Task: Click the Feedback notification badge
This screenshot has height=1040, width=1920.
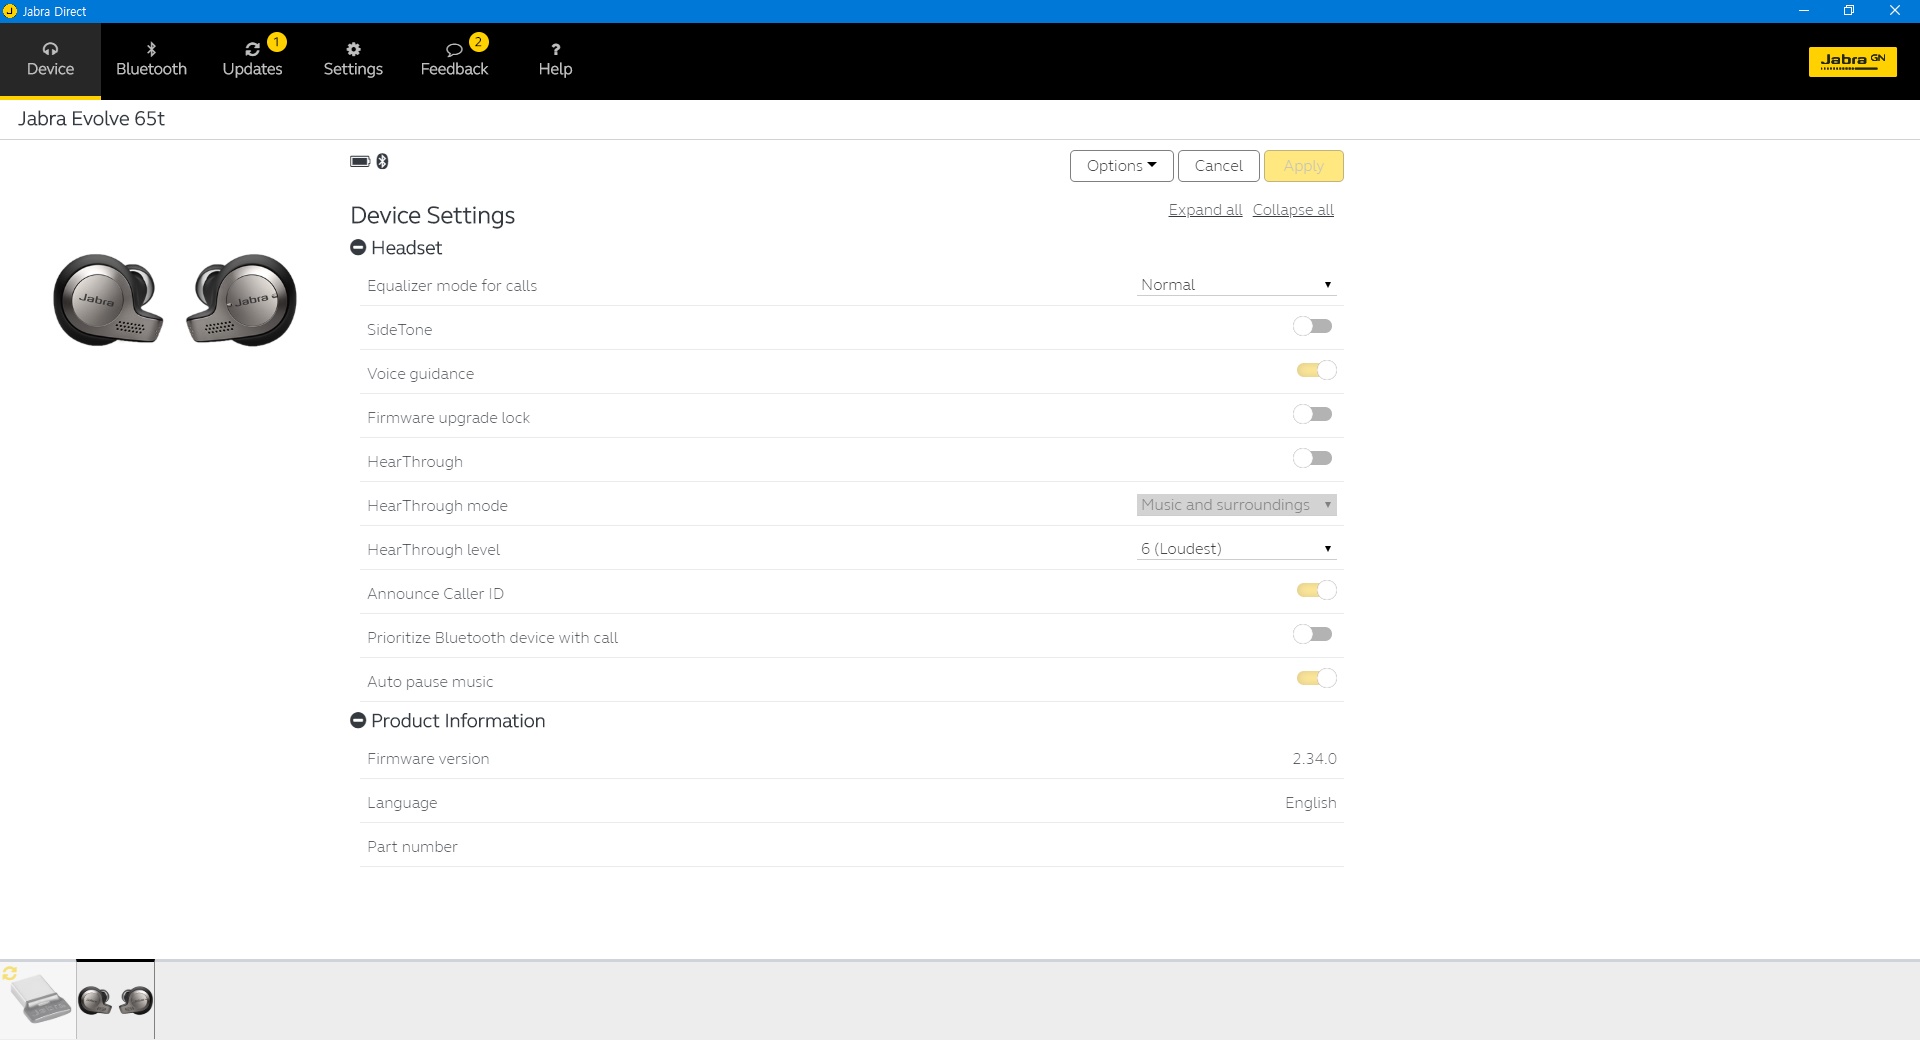Action: [x=479, y=42]
